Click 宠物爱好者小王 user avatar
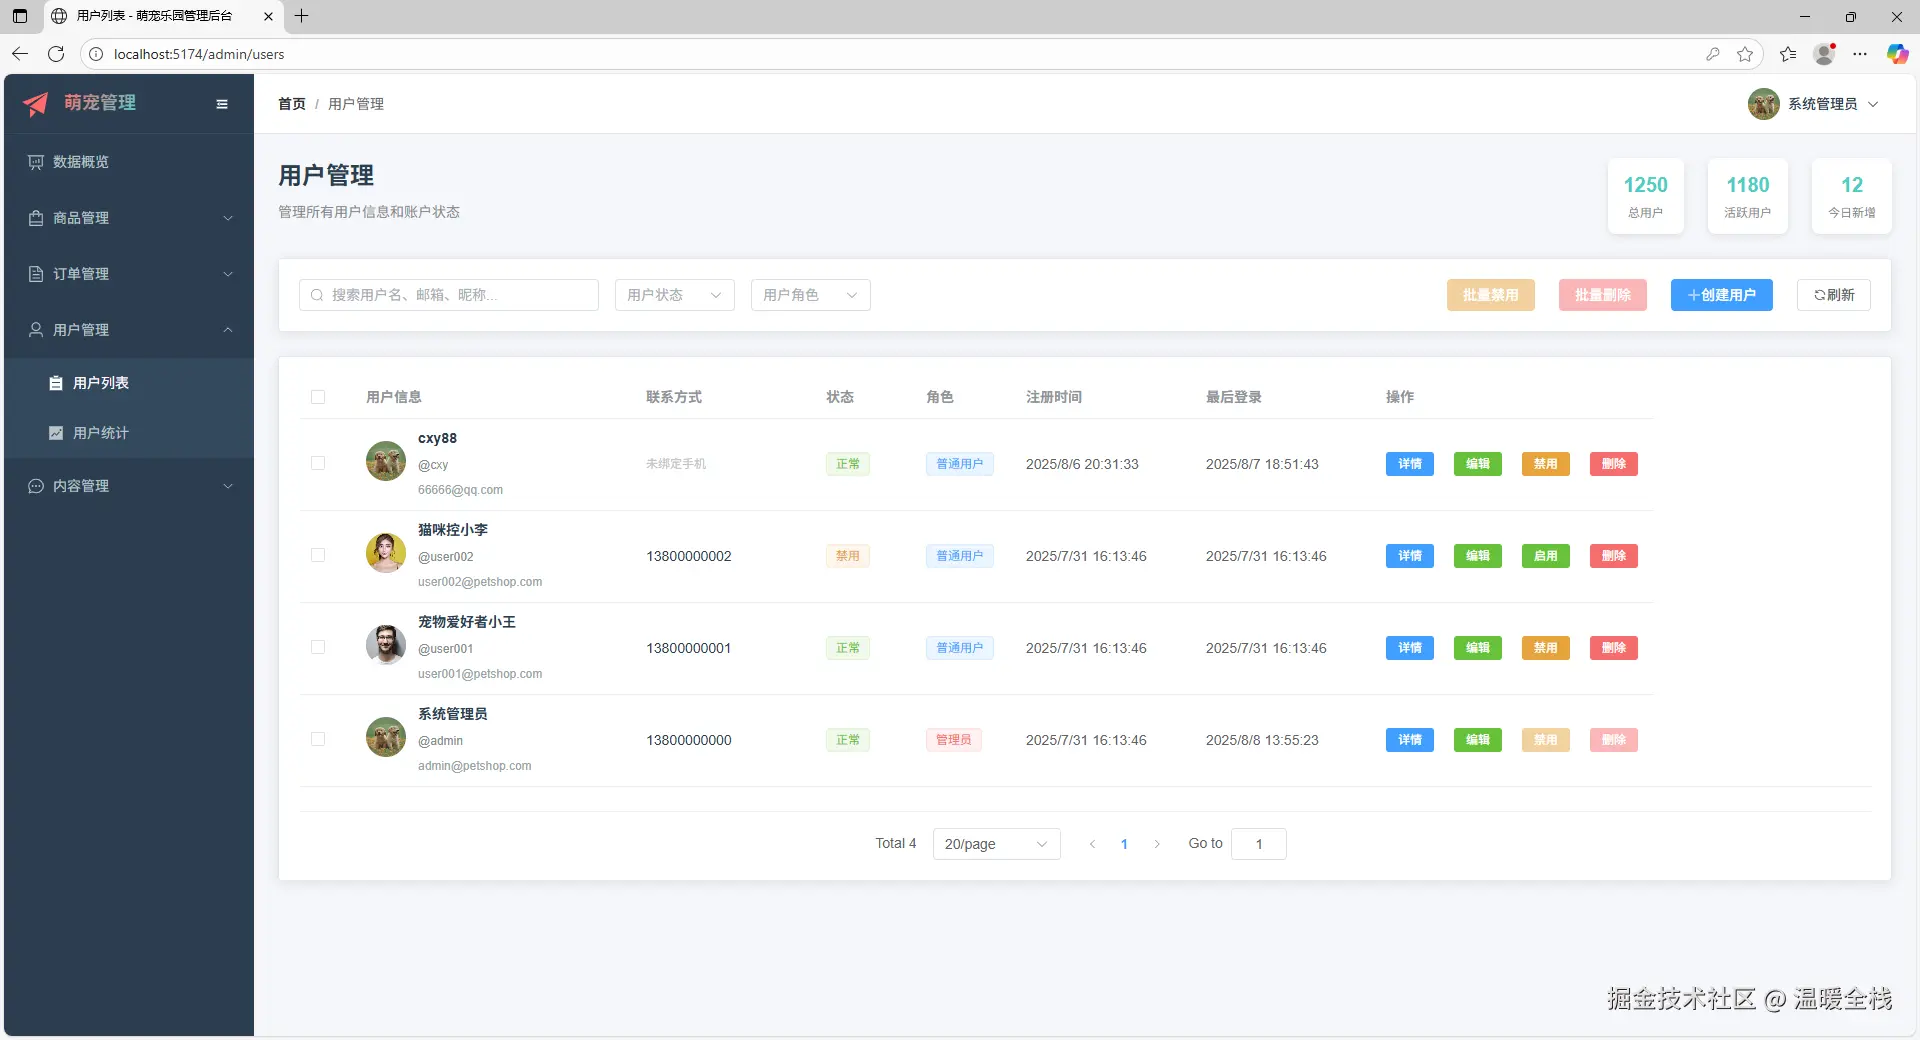This screenshot has height=1040, width=1920. click(x=386, y=645)
